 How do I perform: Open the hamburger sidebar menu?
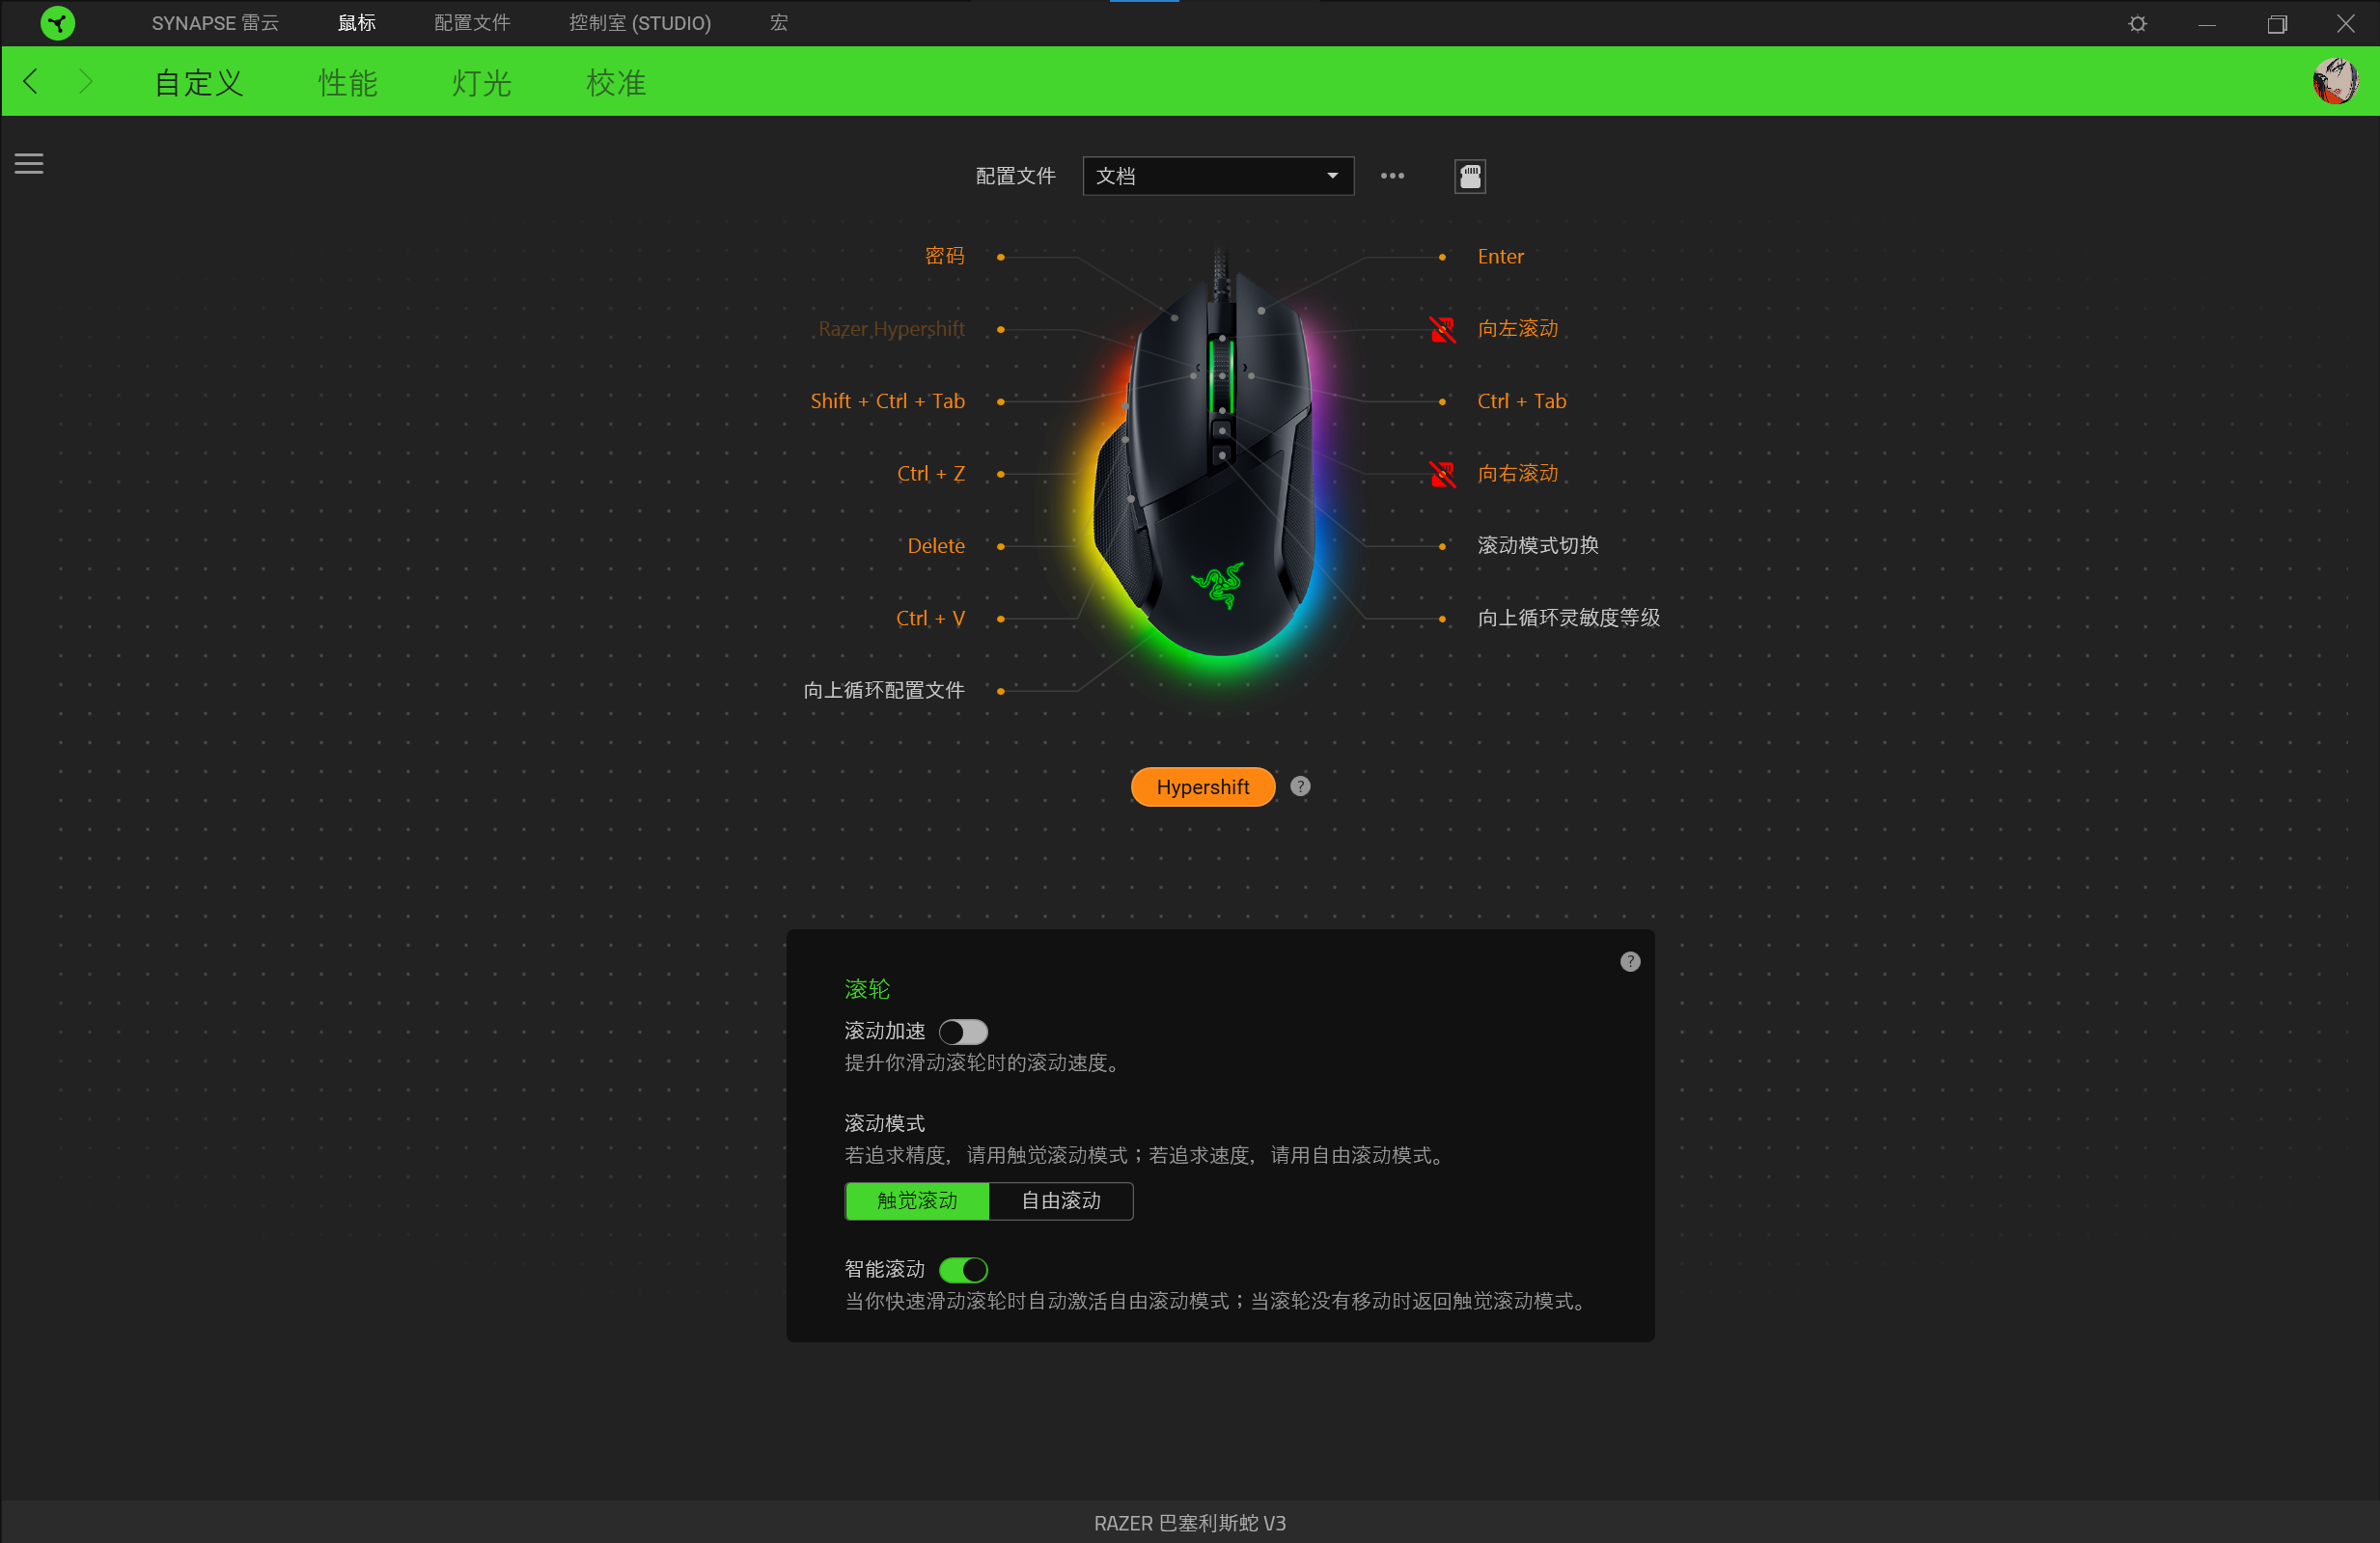pyautogui.click(x=29, y=163)
